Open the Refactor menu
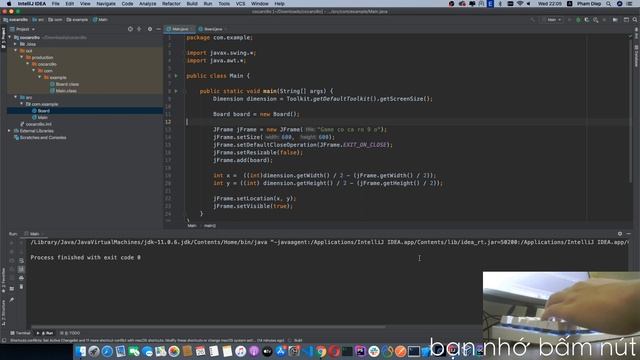Viewport: 640px width, 360px height. click(x=171, y=4)
